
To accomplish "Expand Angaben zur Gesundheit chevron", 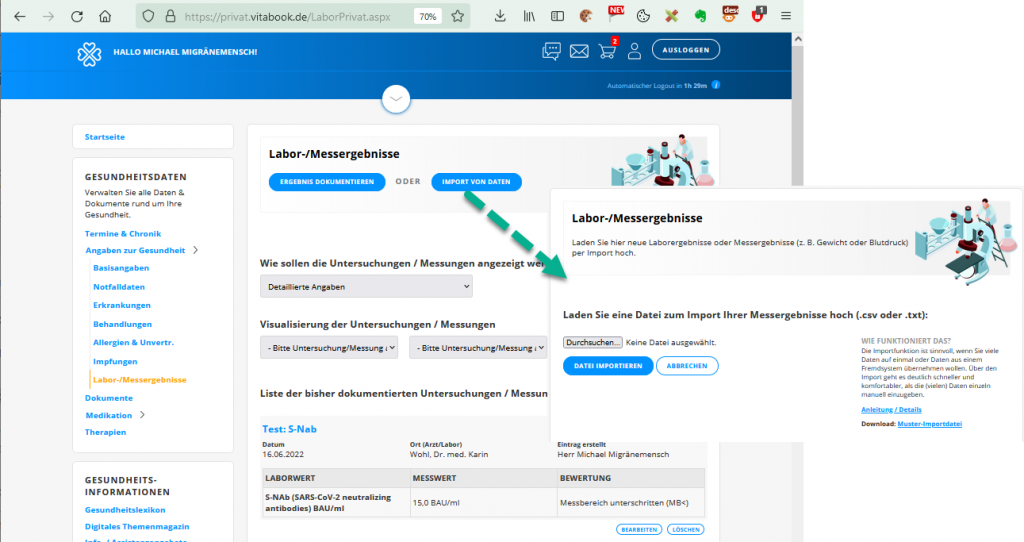I will 195,250.
